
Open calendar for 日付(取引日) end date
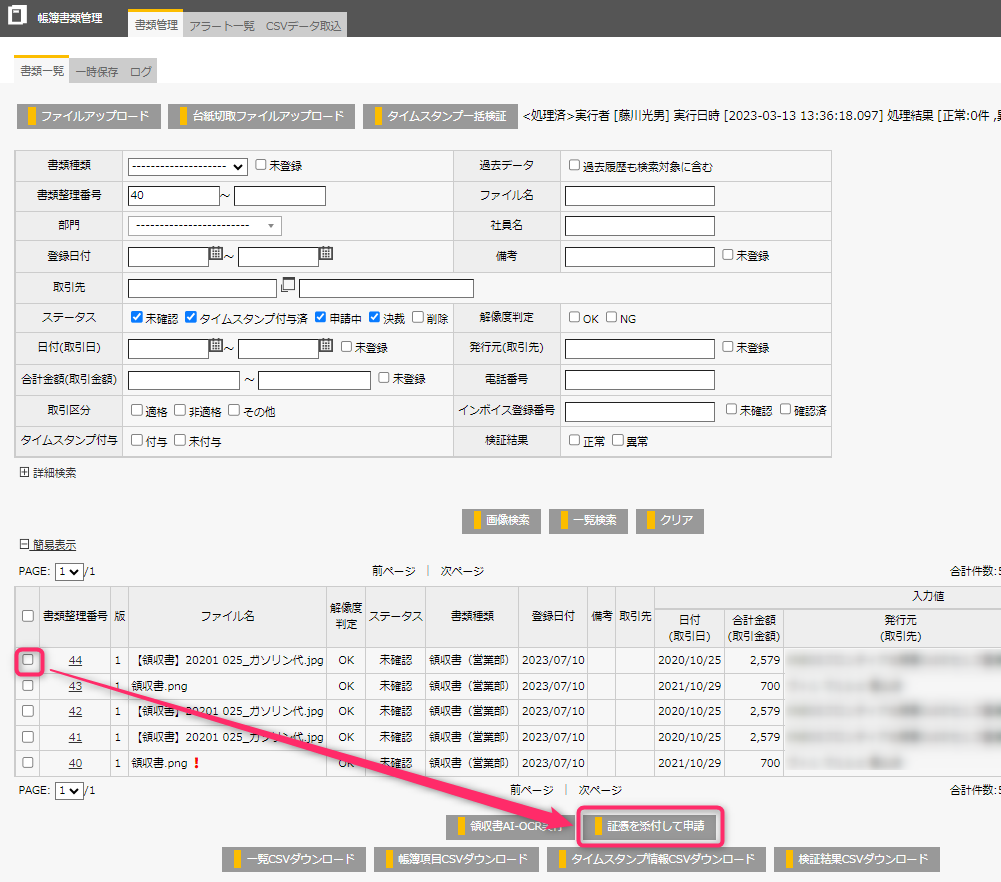(326, 346)
